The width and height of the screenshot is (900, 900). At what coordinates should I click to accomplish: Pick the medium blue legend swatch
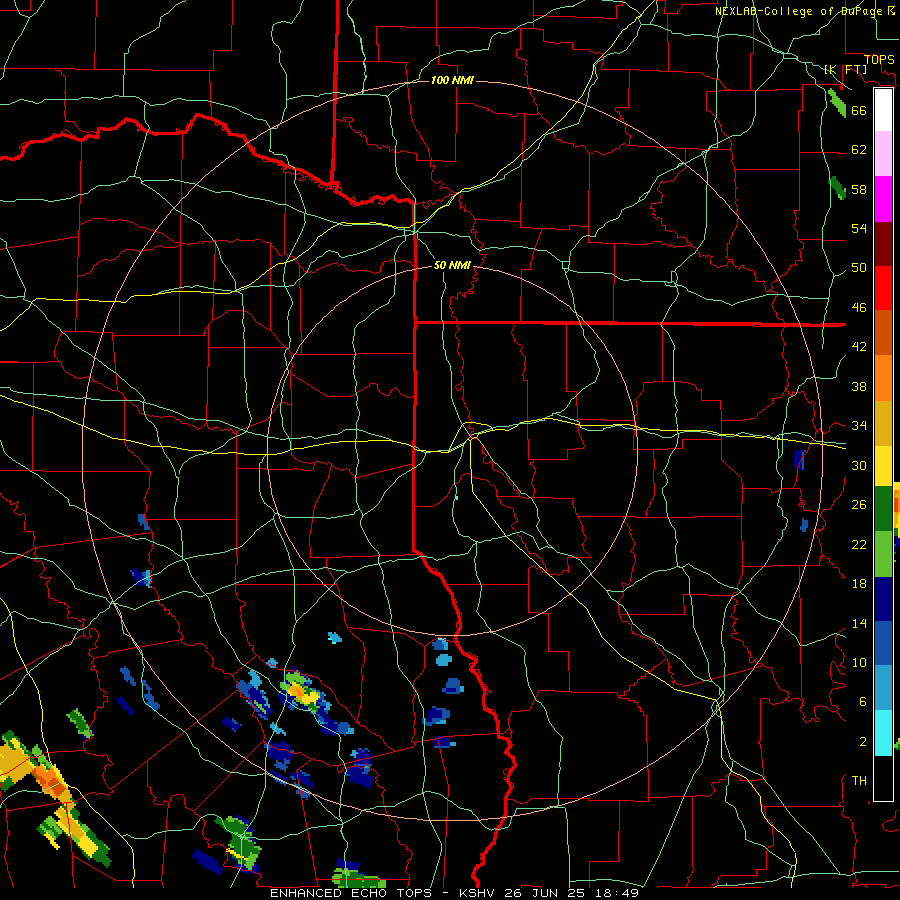point(883,644)
